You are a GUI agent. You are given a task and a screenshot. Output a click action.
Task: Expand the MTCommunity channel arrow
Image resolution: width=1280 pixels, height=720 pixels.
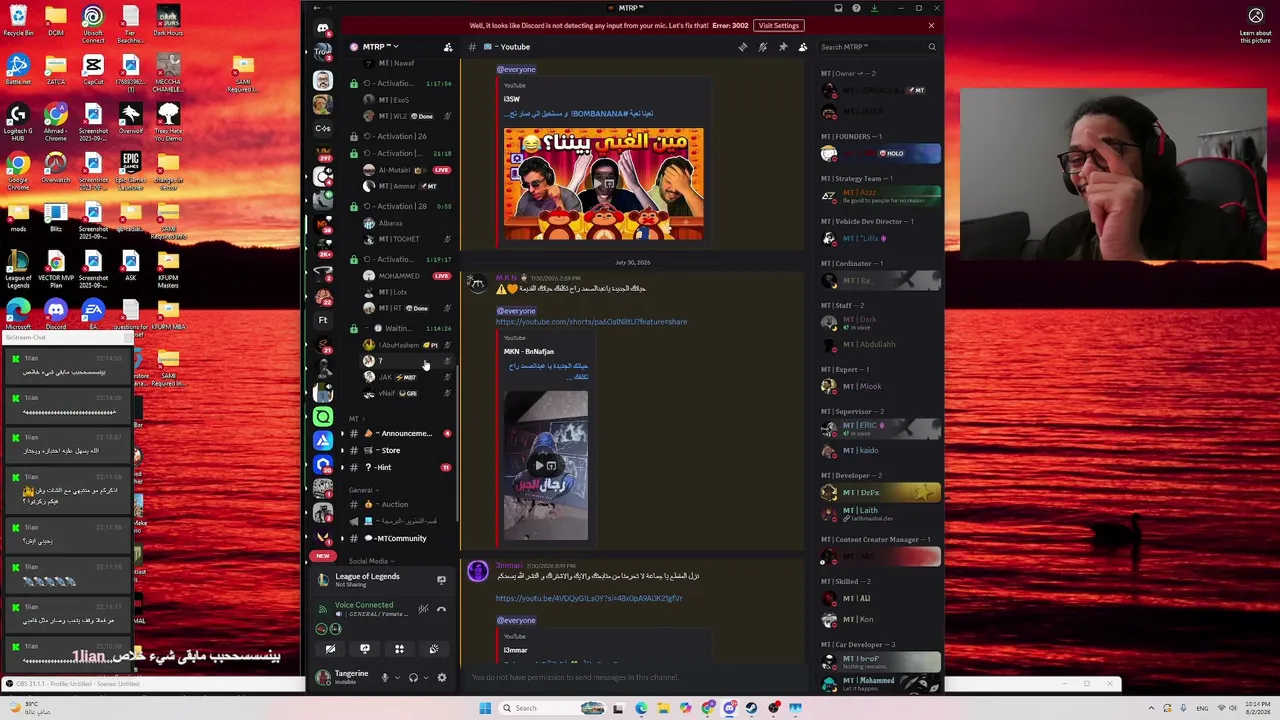342,539
